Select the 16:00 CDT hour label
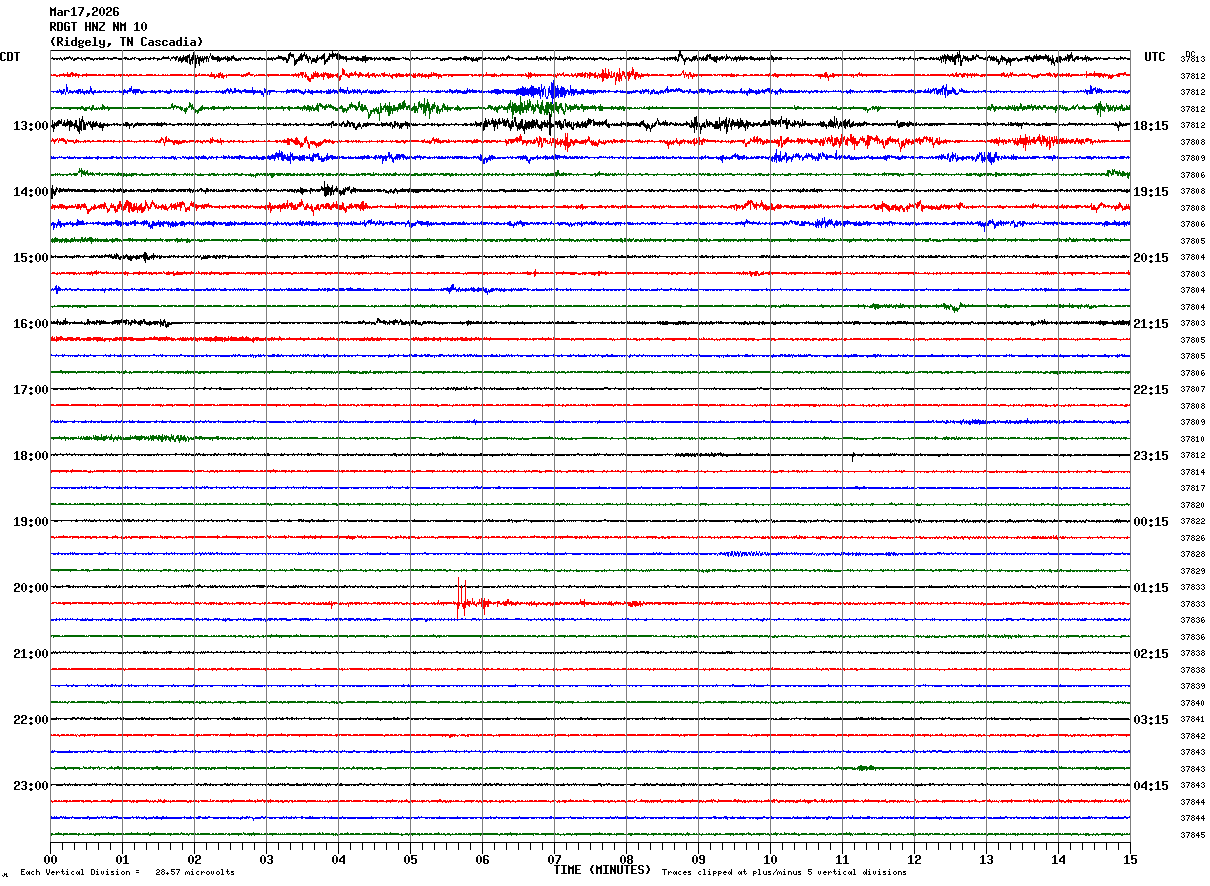This screenshot has width=1210, height=886. click(x=31, y=324)
